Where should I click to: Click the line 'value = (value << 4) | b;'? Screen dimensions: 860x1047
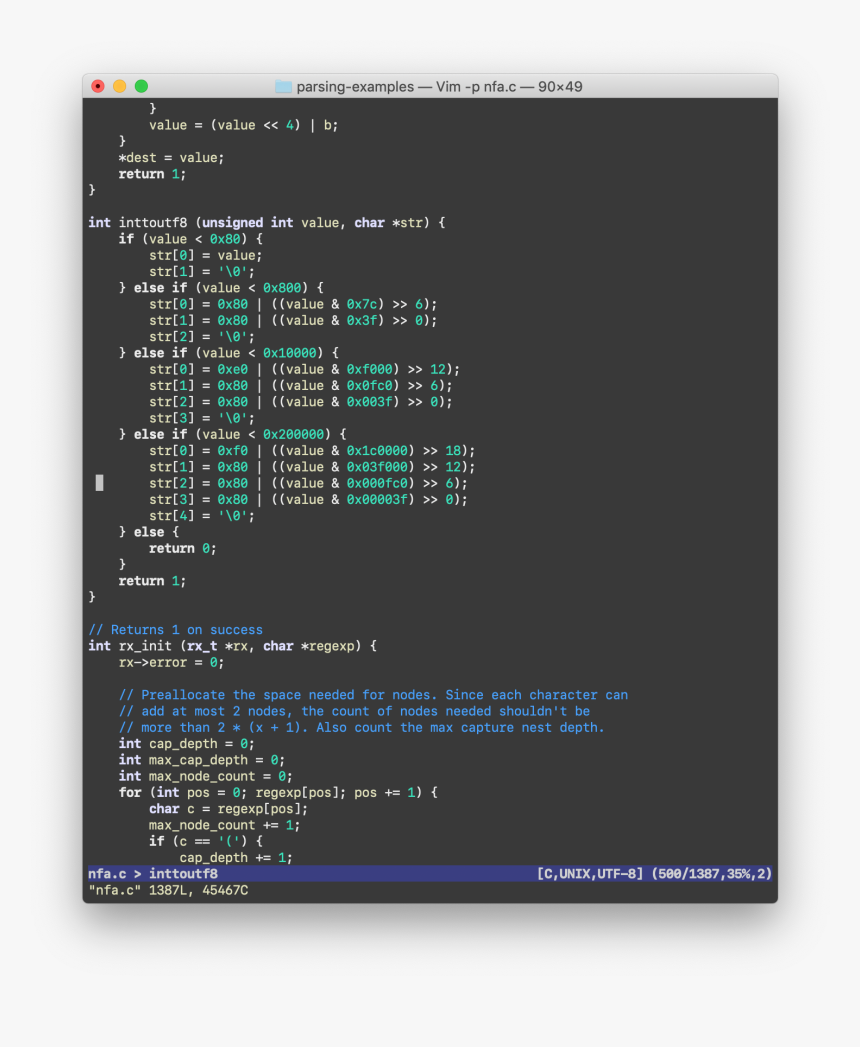(244, 125)
